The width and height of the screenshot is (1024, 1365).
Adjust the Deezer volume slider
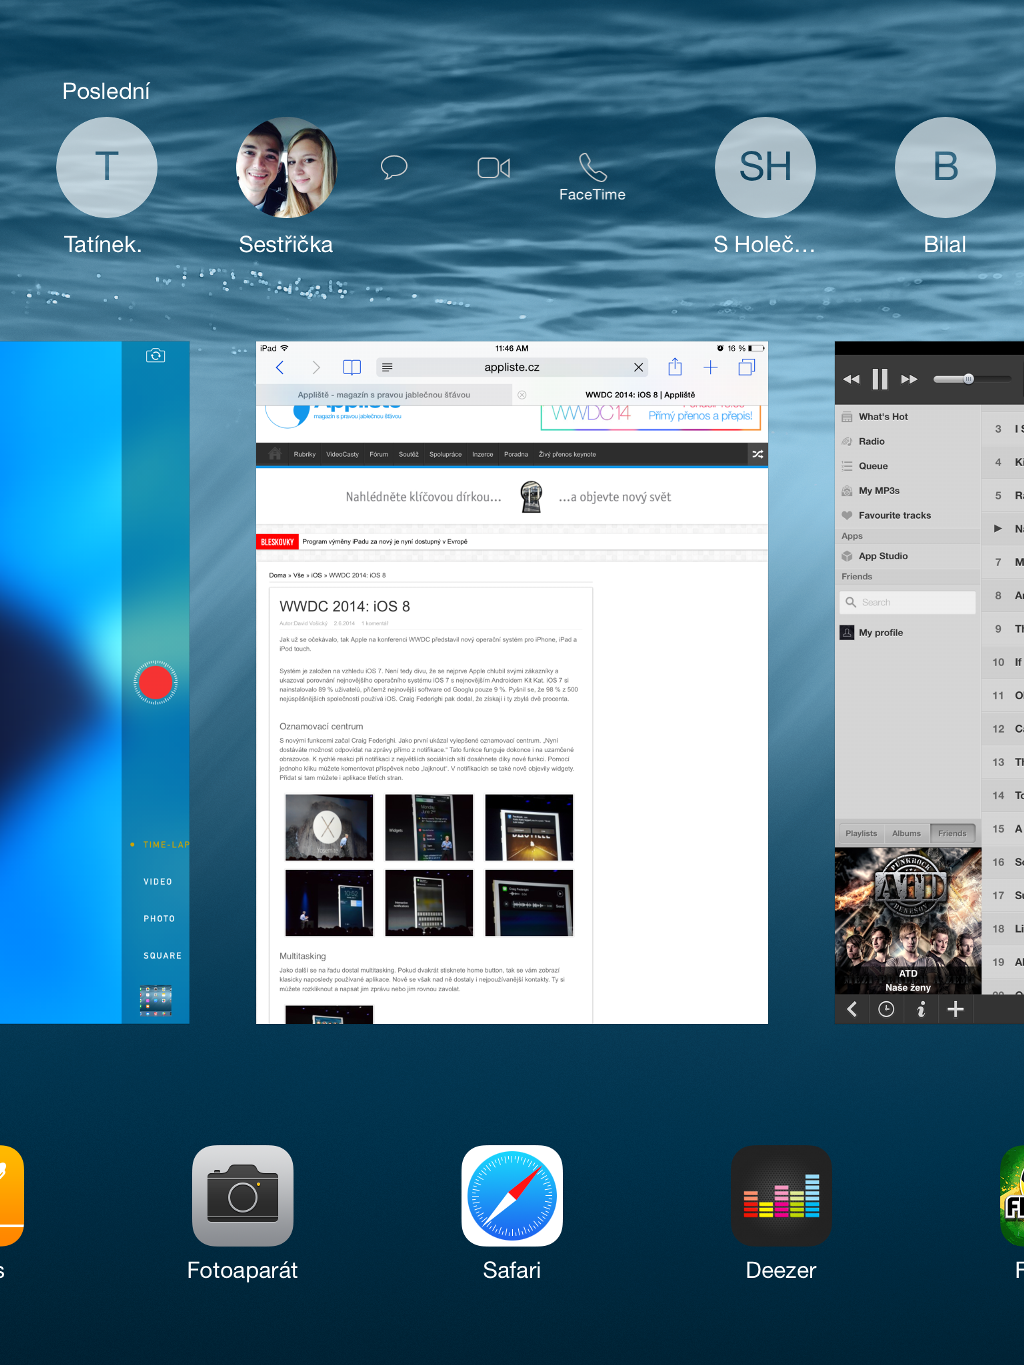[x=967, y=379]
